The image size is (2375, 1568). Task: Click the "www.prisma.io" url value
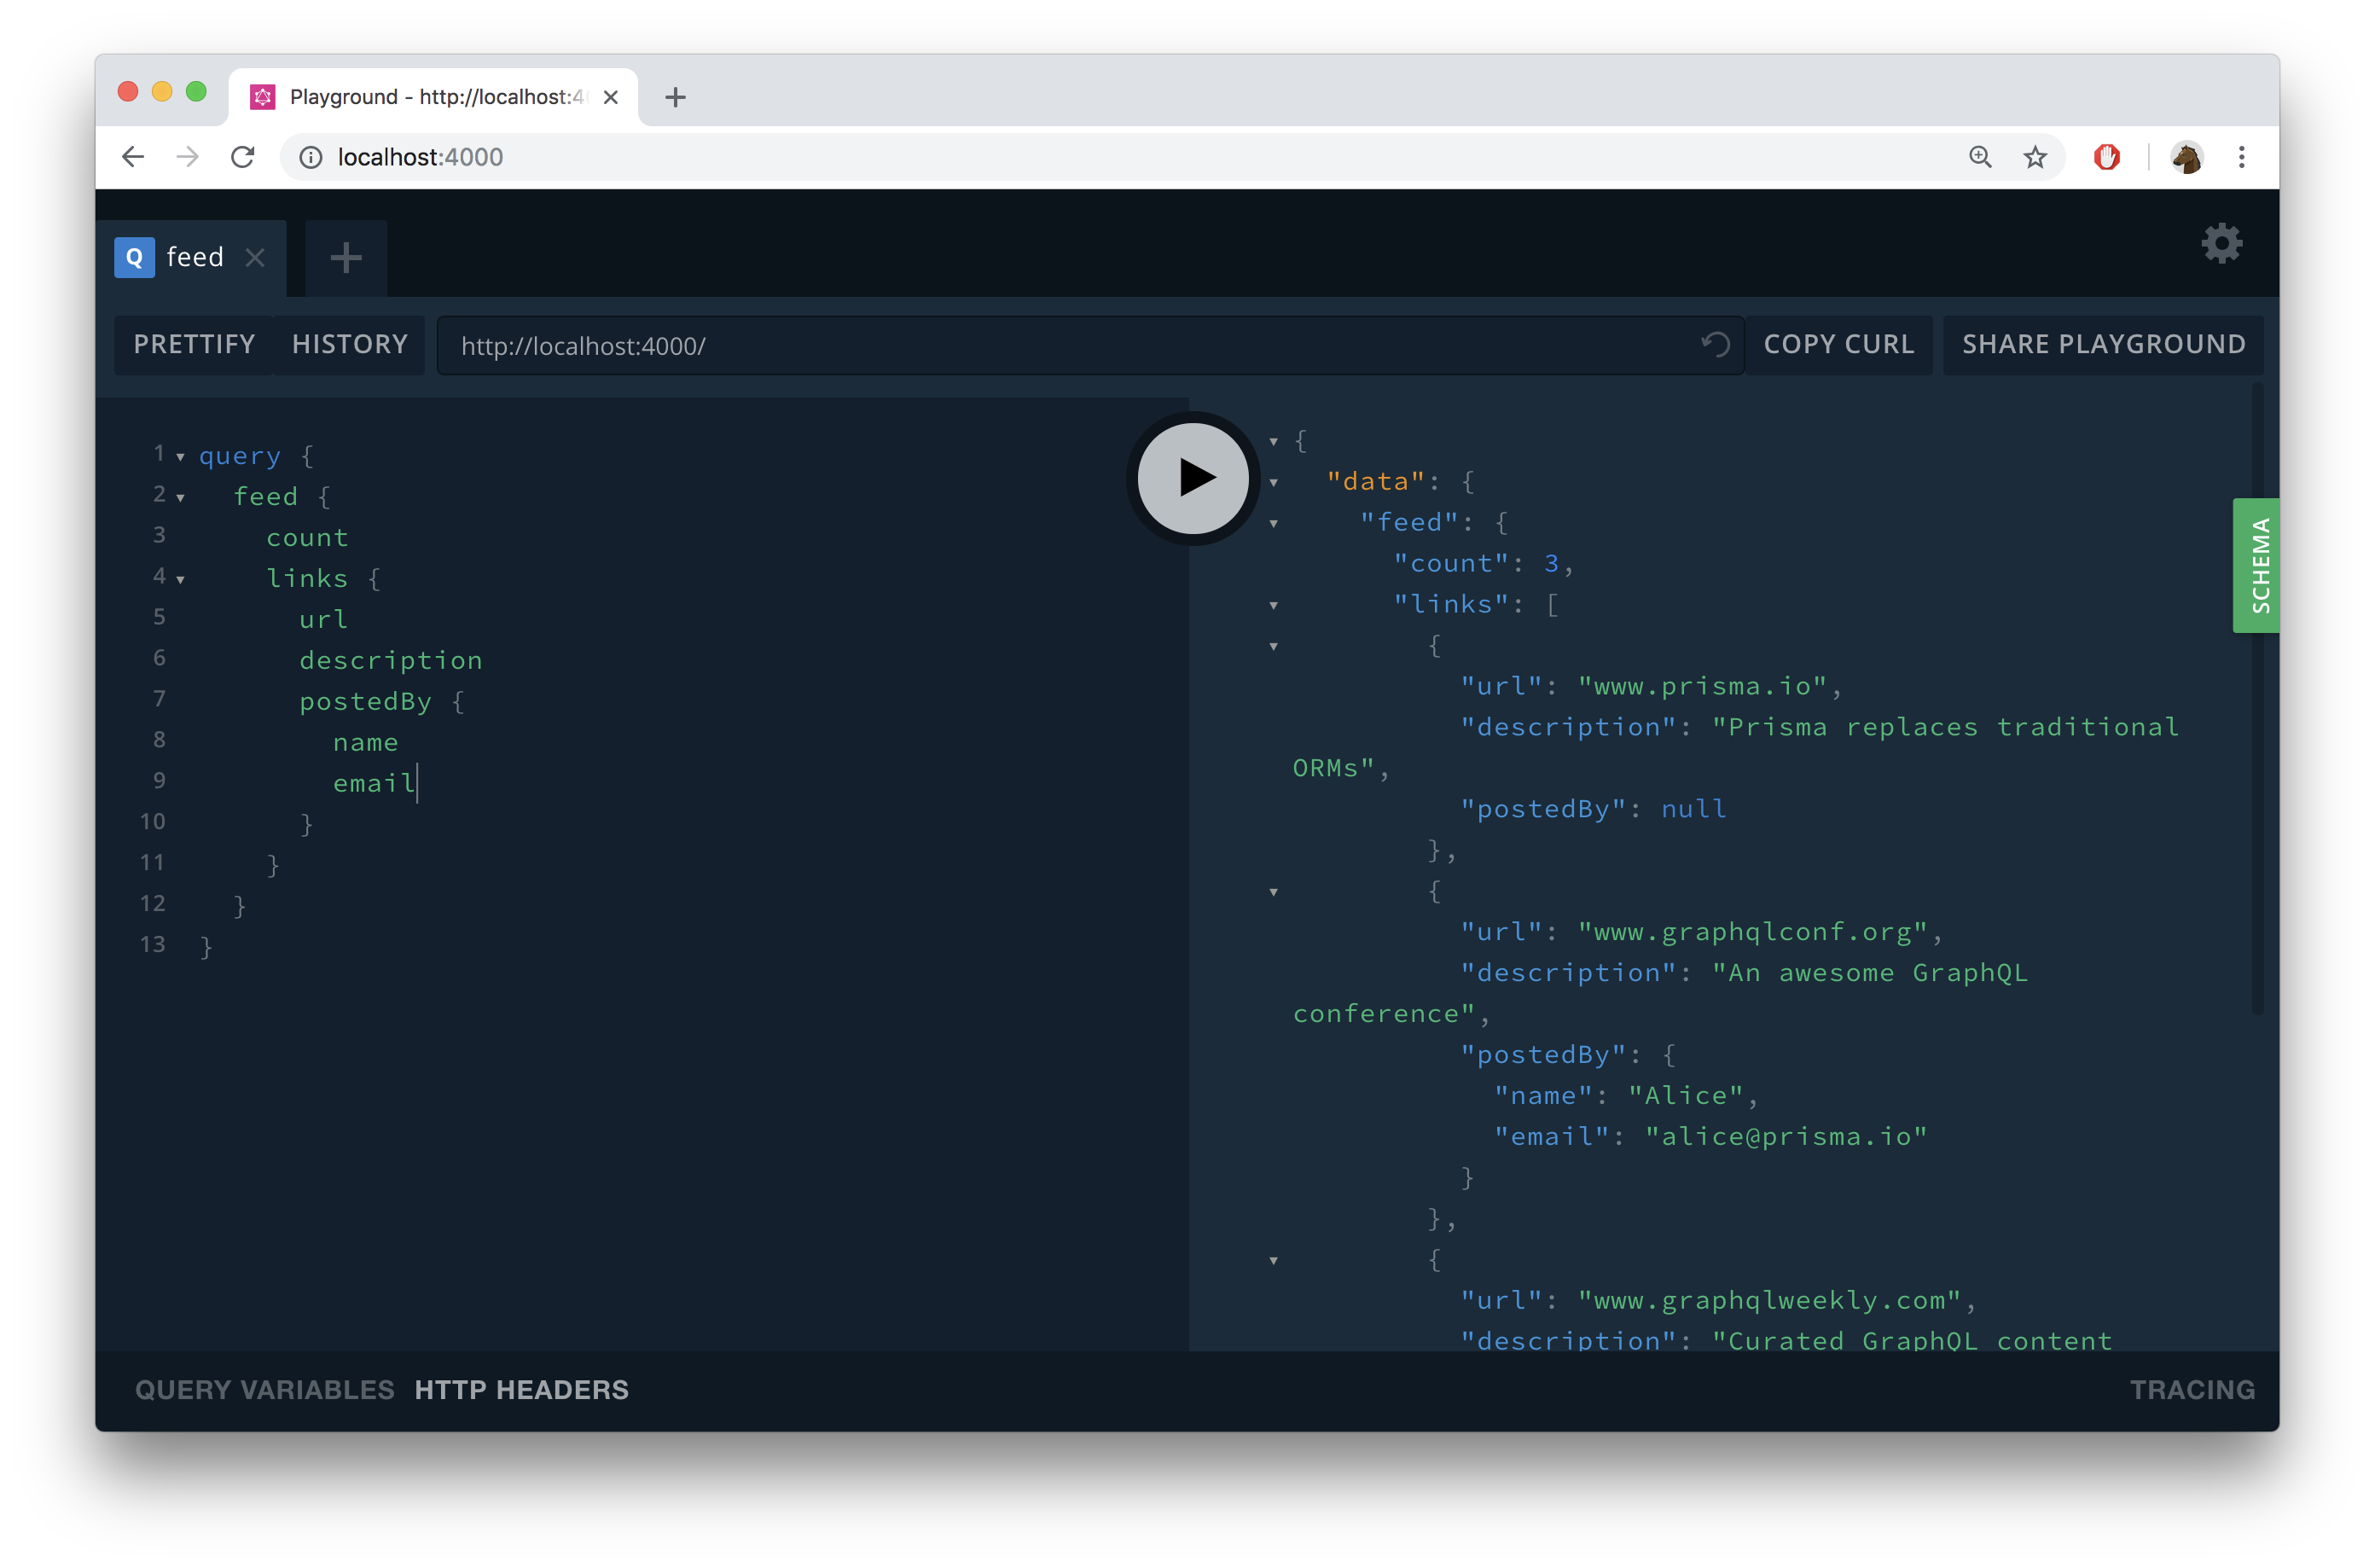click(x=1703, y=687)
